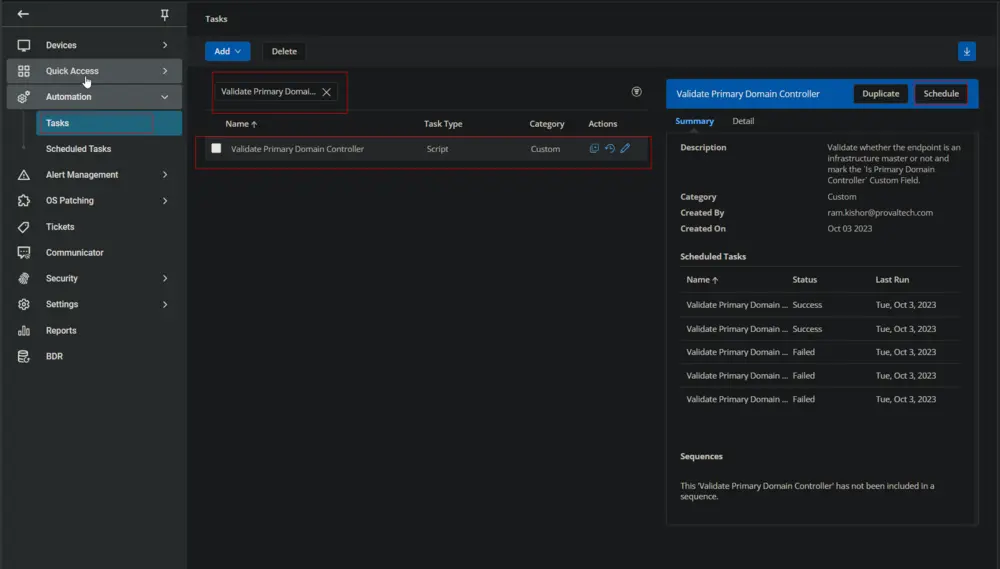Viewport: 1000px width, 569px height.
Task: Click the ram.kishor@provaltech.com creator text
Action: point(879,212)
